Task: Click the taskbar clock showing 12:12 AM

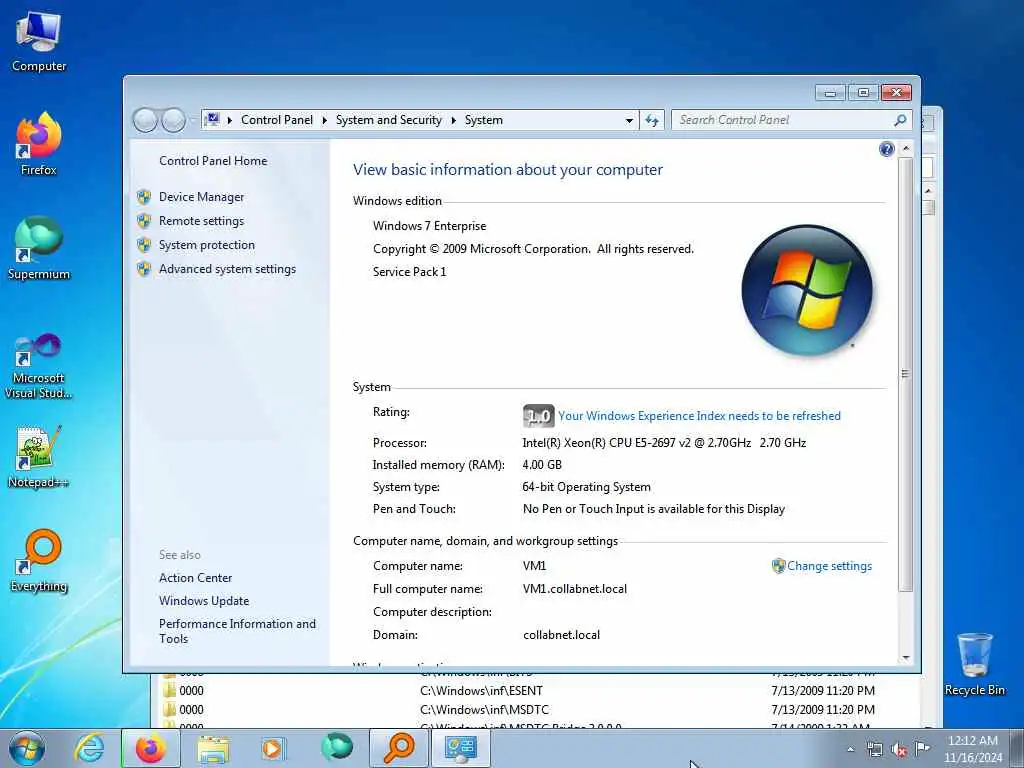Action: pos(972,749)
